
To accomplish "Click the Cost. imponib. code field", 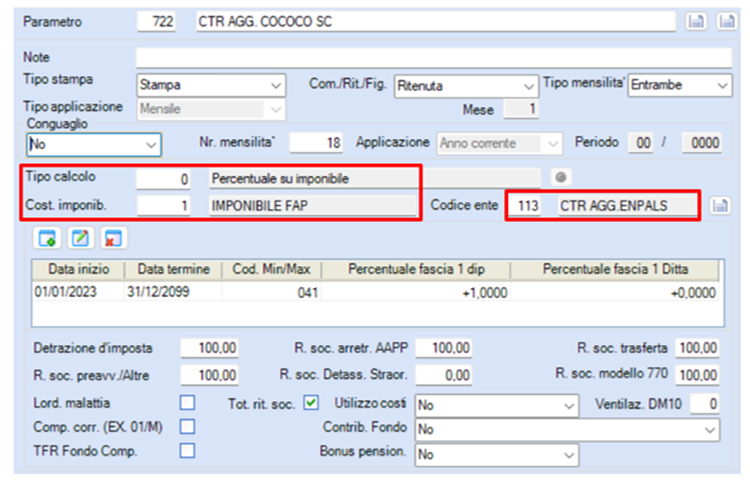I will click(x=163, y=206).
